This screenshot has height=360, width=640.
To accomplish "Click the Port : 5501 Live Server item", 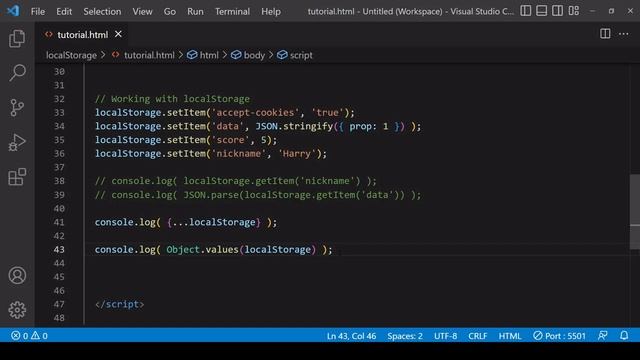I will [559, 336].
